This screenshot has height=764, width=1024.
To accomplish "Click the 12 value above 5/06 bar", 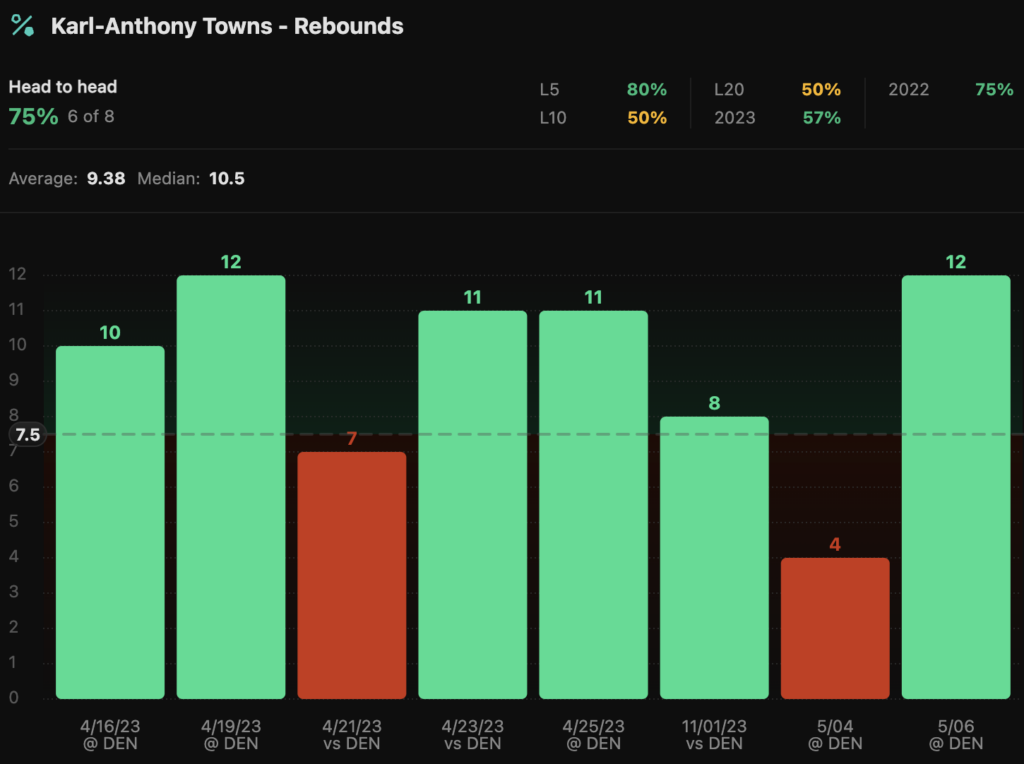I will 955,263.
